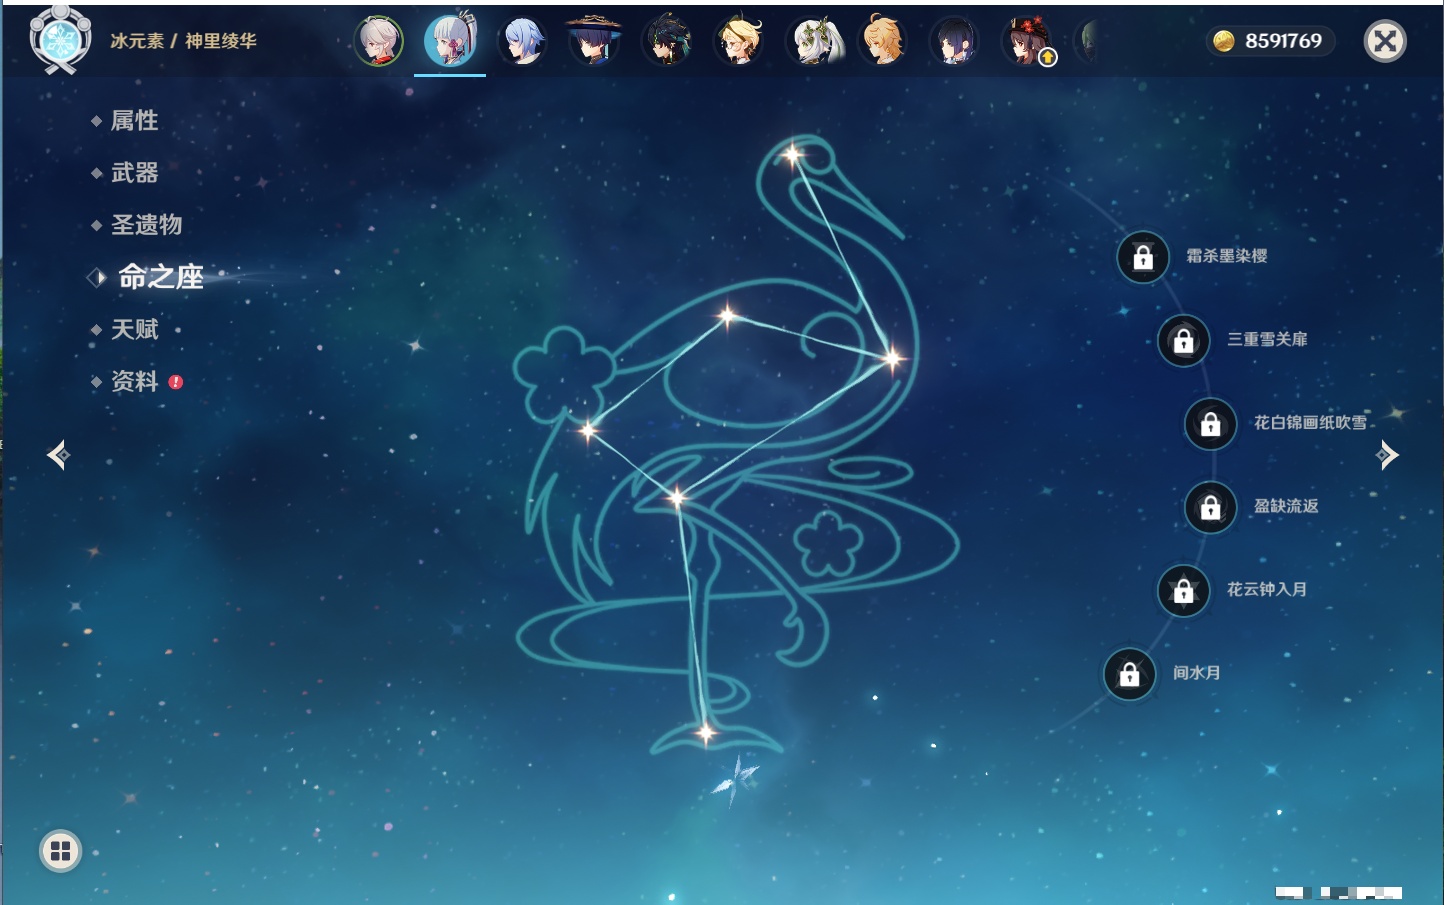Open locked constellation 盈缺流返
This screenshot has width=1444, height=905.
(x=1211, y=507)
